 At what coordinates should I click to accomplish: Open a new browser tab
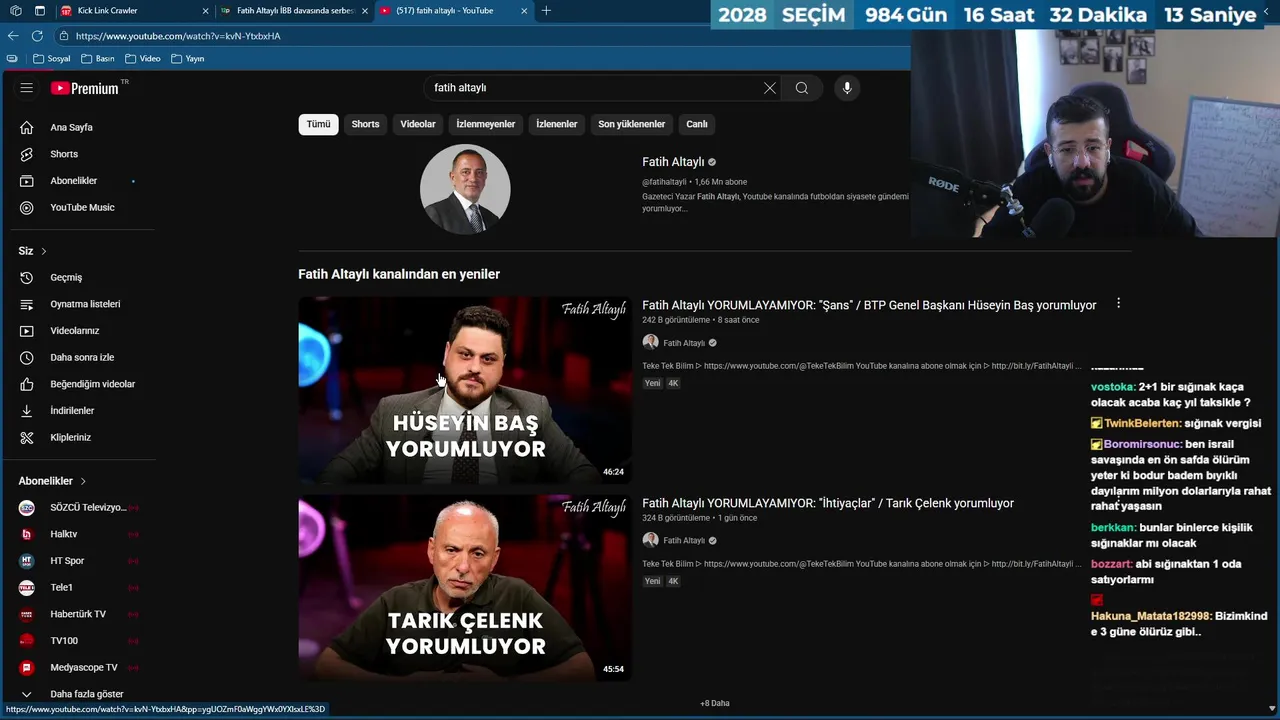546,11
